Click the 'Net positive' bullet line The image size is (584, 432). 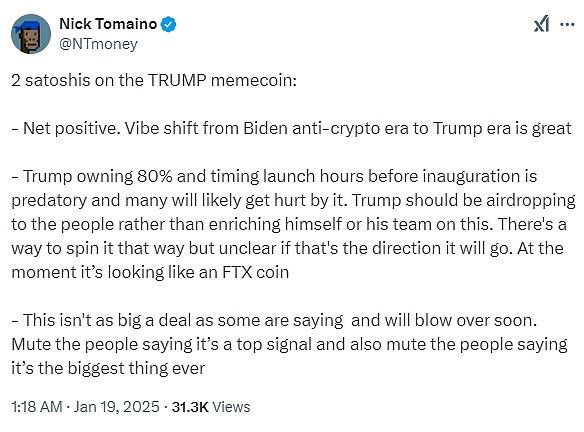[x=291, y=128]
